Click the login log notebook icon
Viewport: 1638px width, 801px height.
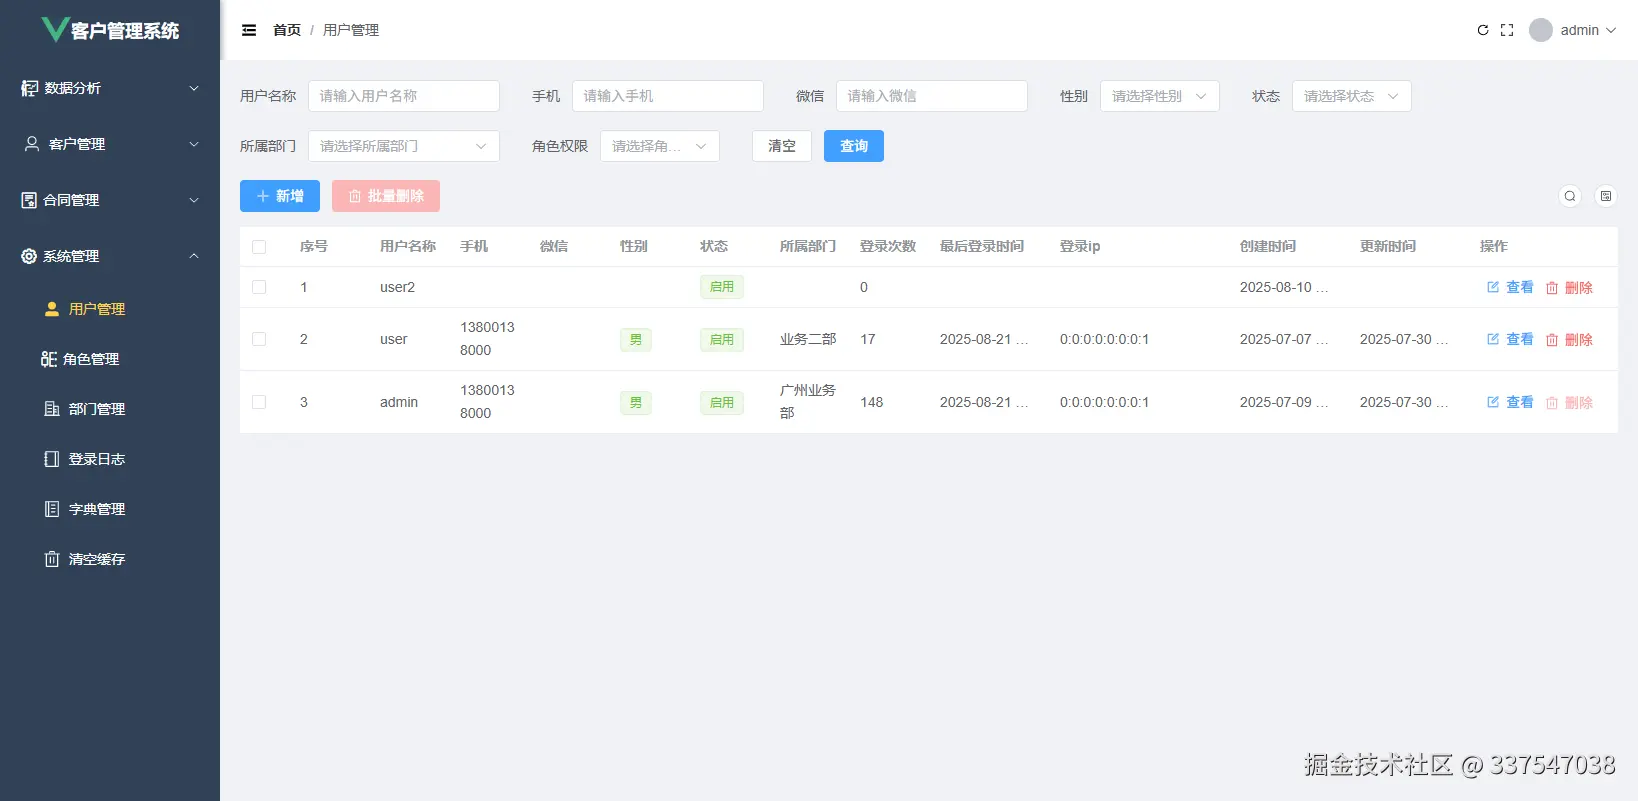[x=52, y=459]
